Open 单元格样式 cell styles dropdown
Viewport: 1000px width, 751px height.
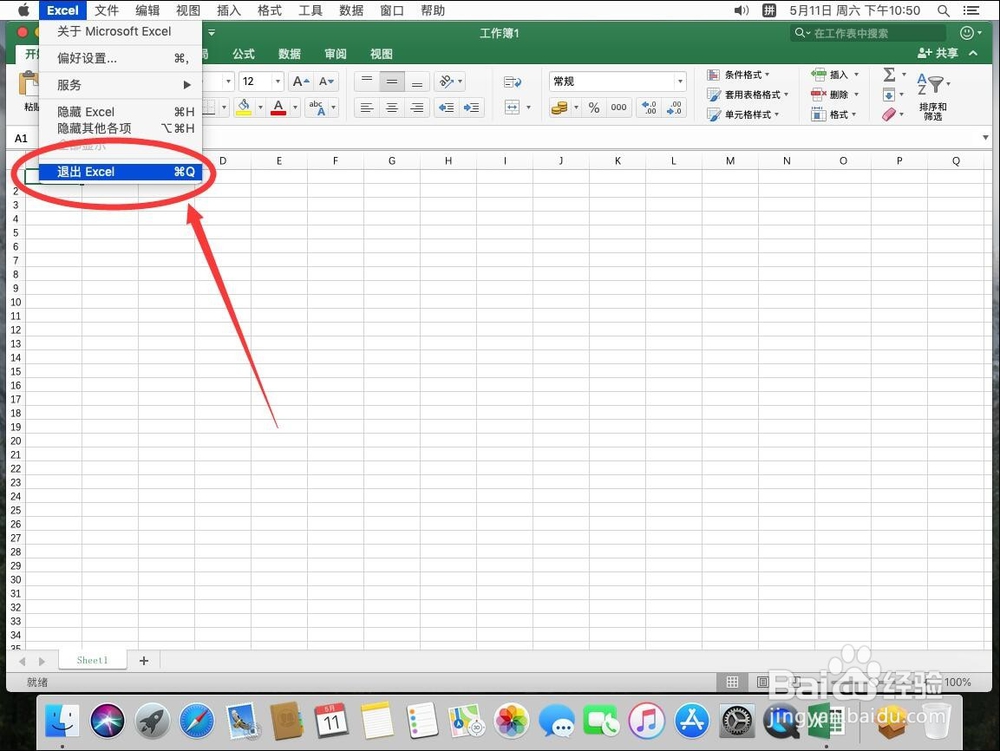click(743, 115)
